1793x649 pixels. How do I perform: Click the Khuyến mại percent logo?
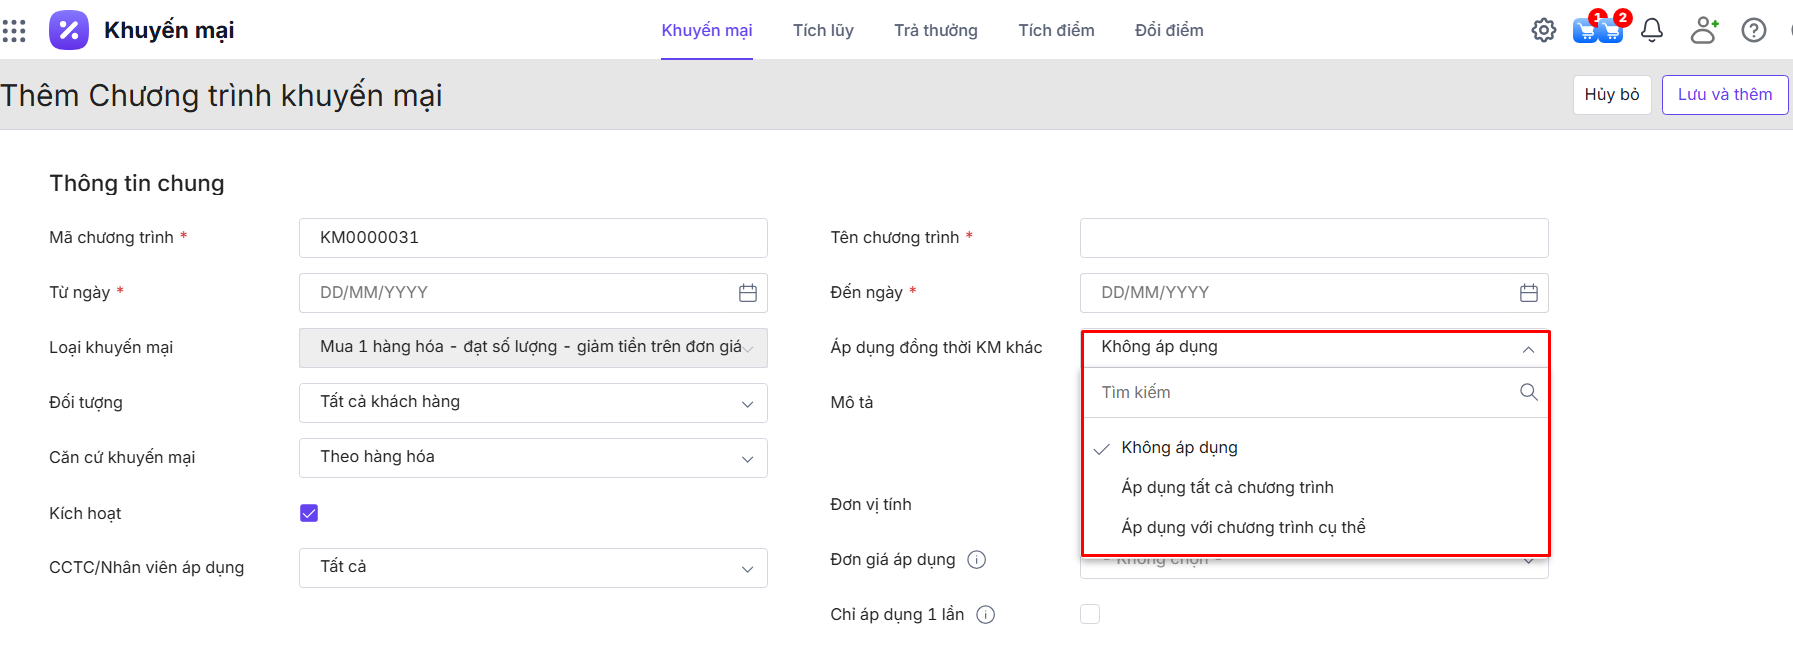tap(68, 30)
